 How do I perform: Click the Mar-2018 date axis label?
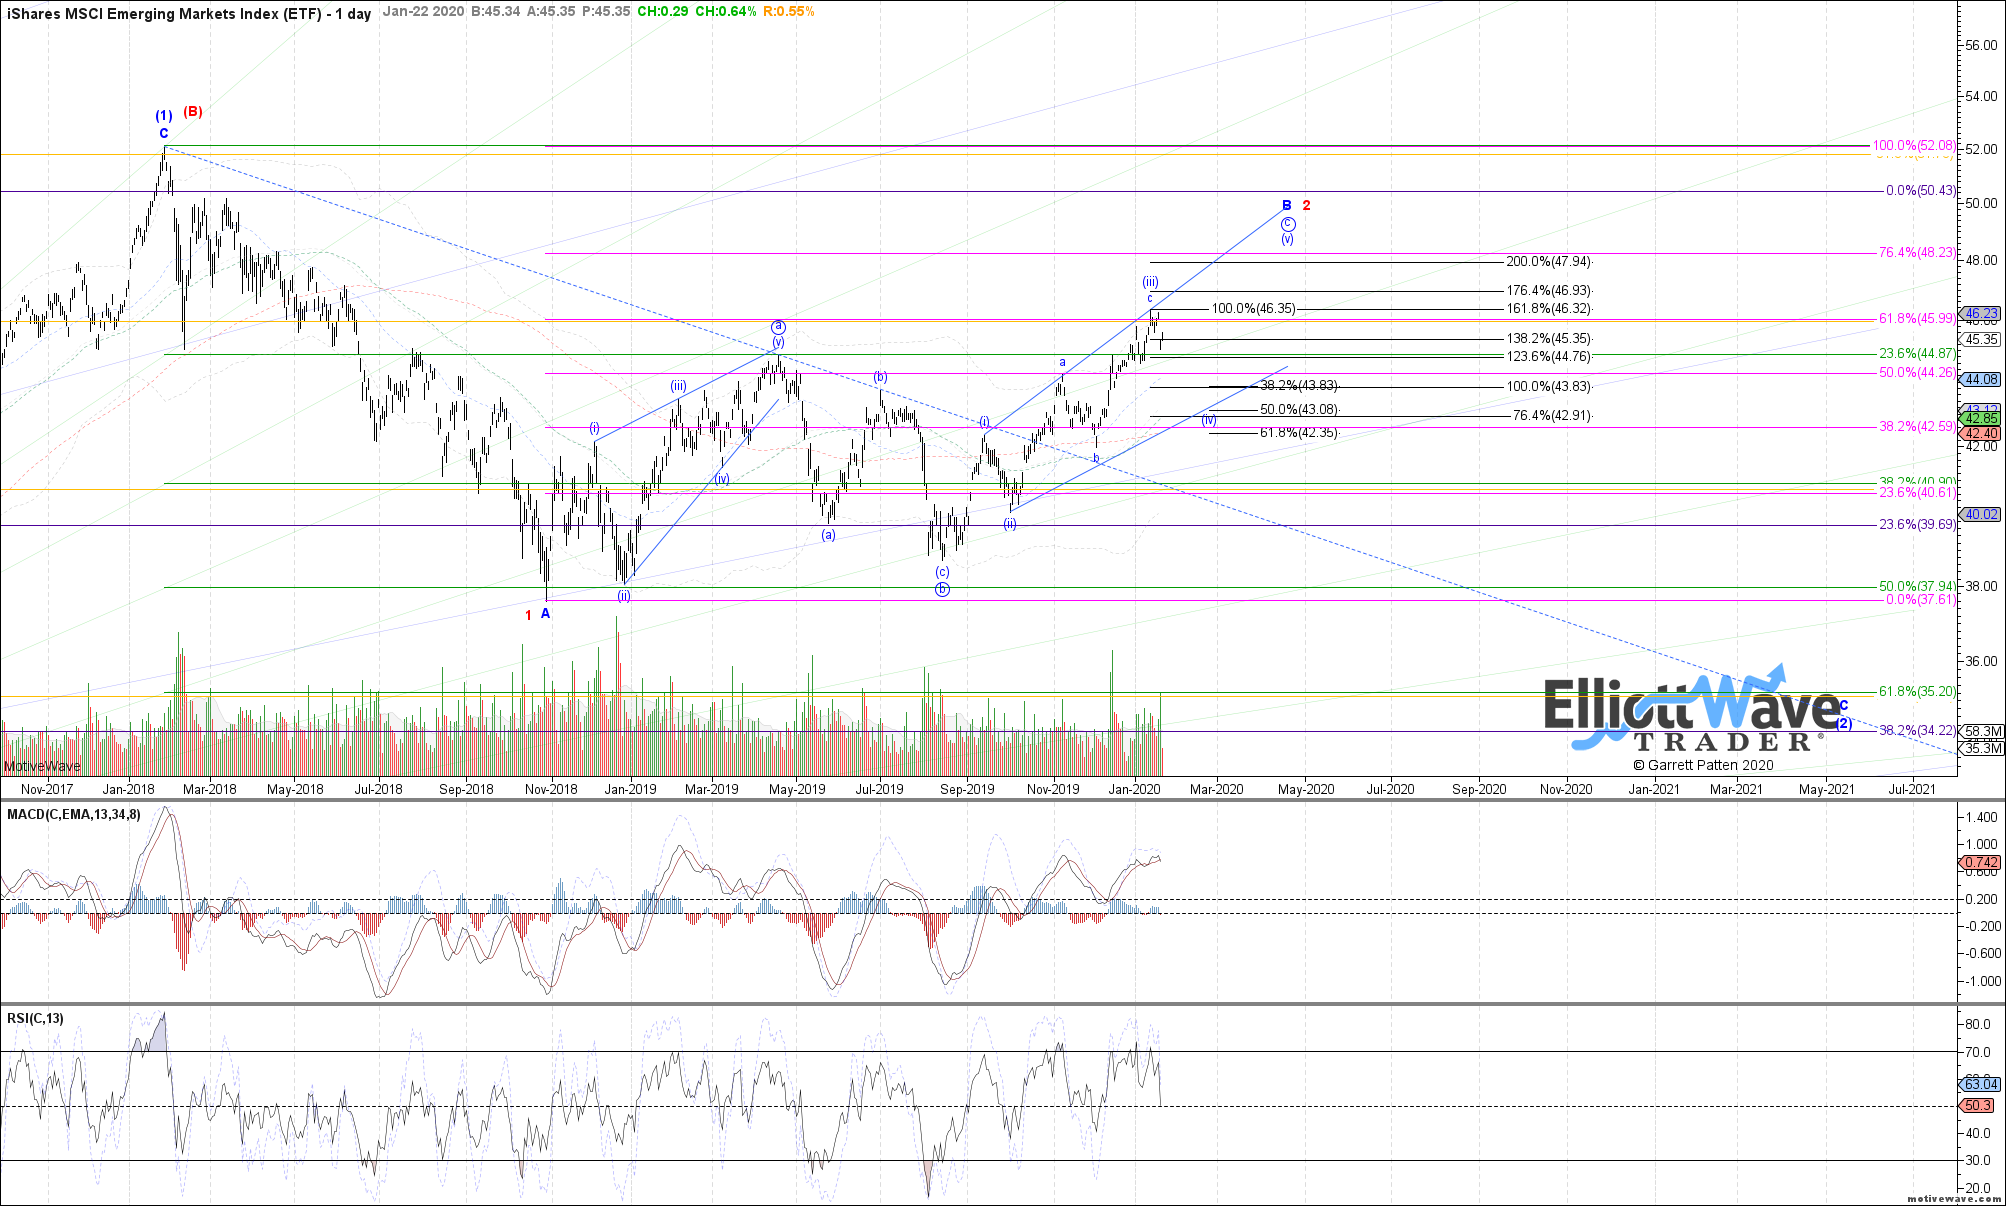click(209, 789)
